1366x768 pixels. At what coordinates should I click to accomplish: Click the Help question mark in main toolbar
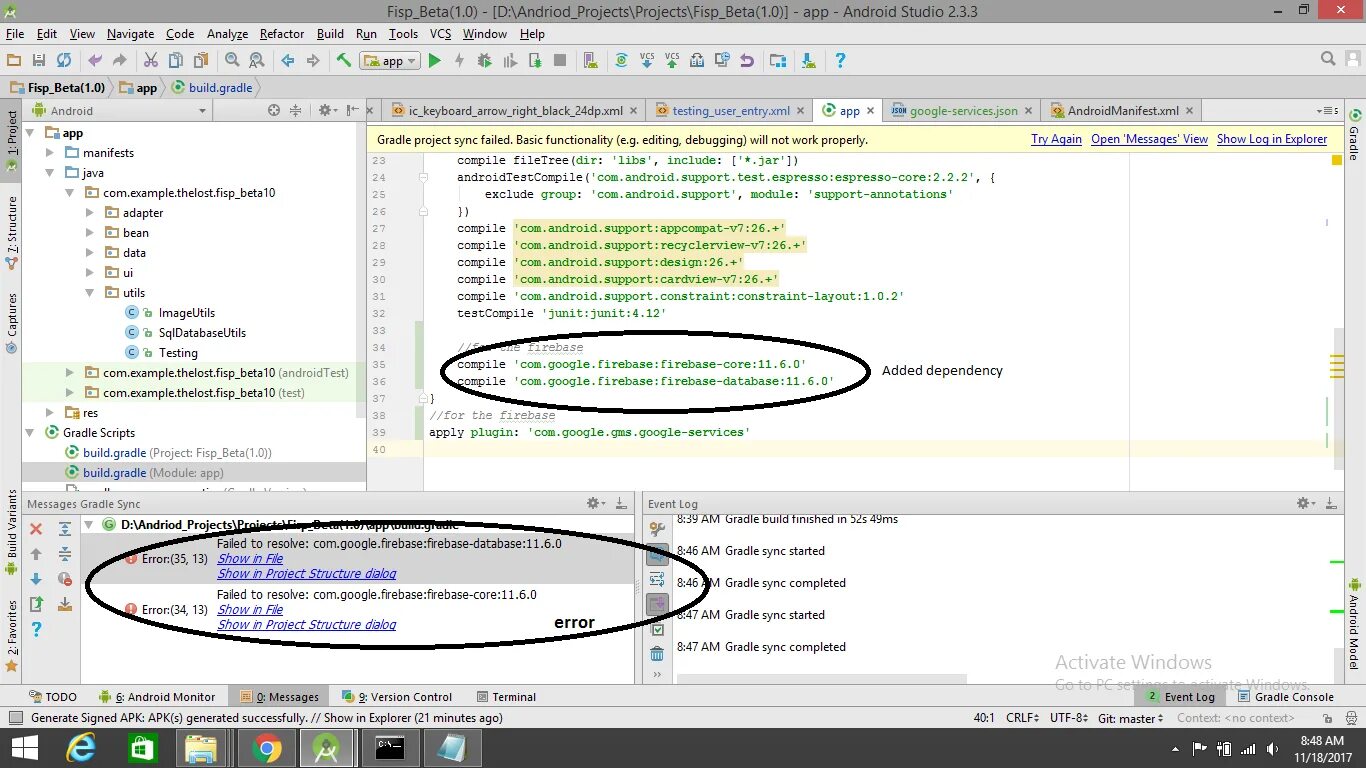pyautogui.click(x=840, y=61)
